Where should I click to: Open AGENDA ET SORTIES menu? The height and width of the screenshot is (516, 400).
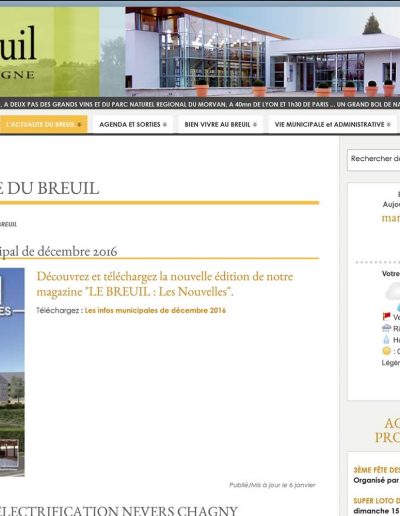133,124
